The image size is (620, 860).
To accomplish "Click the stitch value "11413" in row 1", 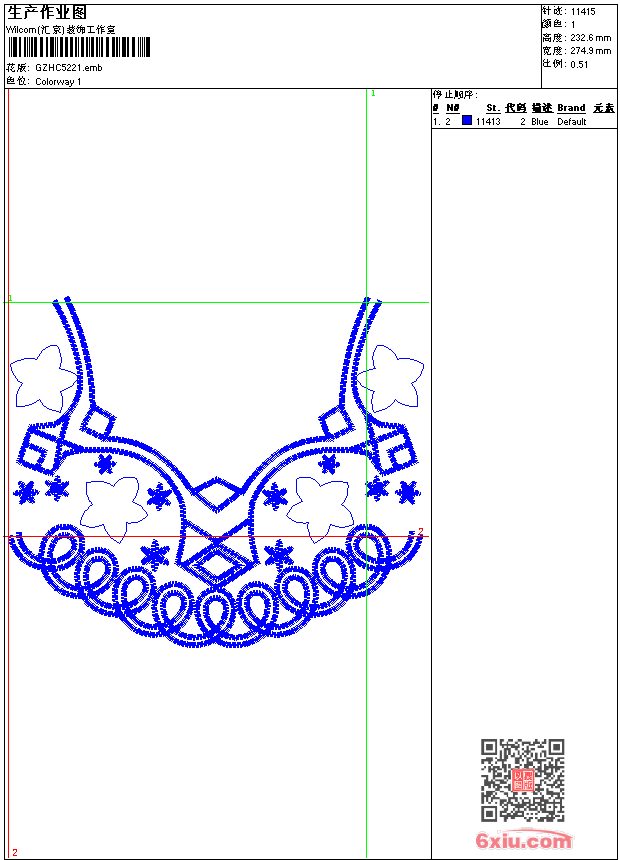I will 488,122.
